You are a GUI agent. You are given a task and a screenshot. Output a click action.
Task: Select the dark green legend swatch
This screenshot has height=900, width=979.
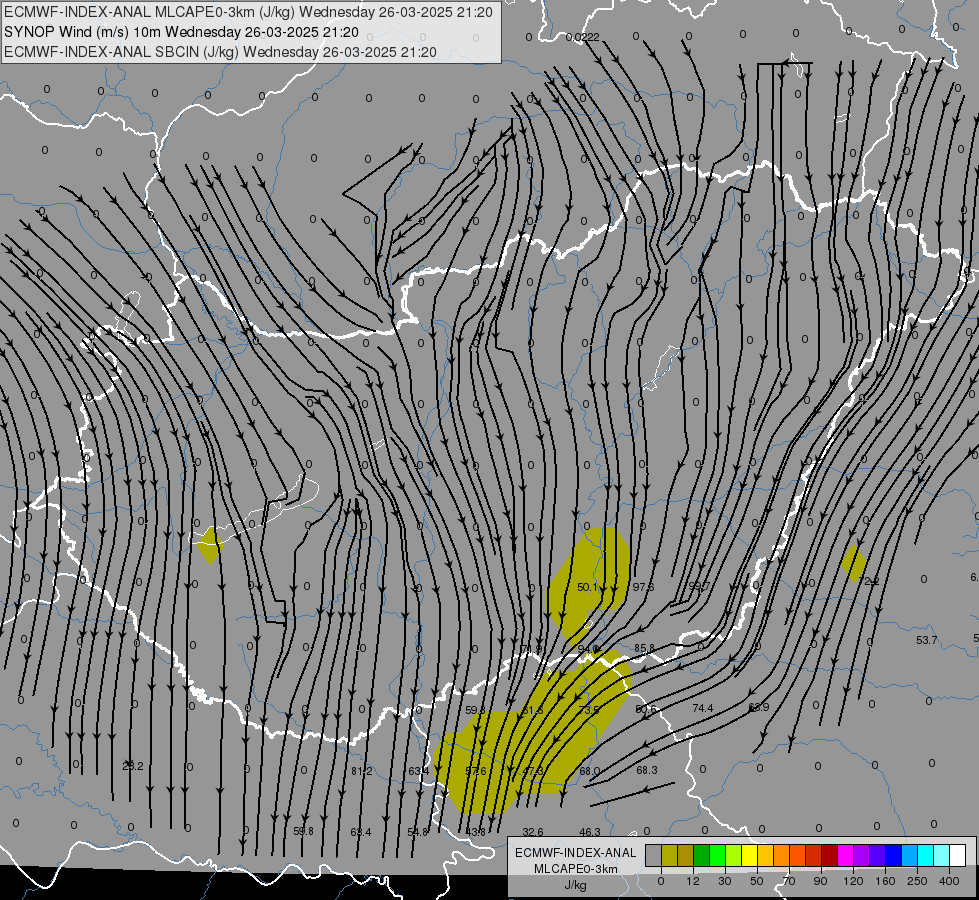click(x=702, y=856)
